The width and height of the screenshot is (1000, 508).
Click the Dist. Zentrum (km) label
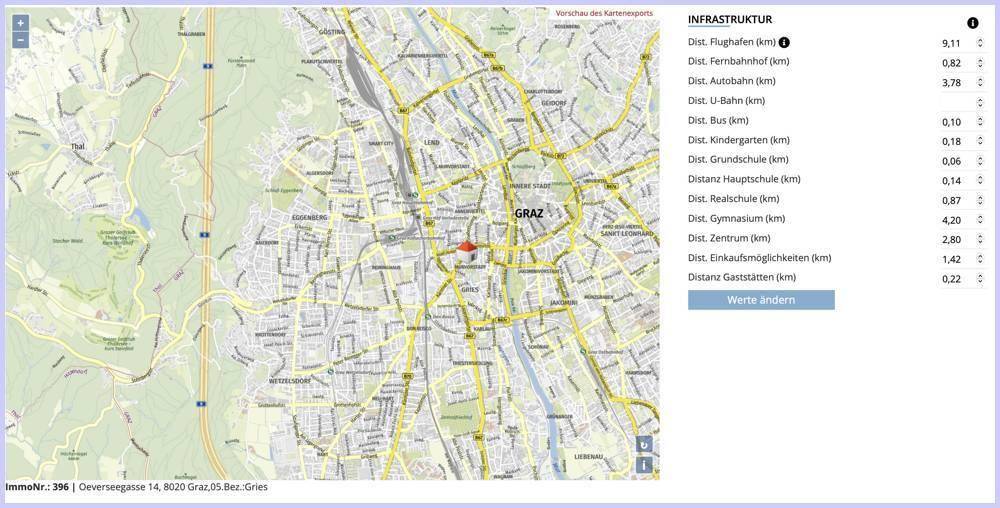729,238
